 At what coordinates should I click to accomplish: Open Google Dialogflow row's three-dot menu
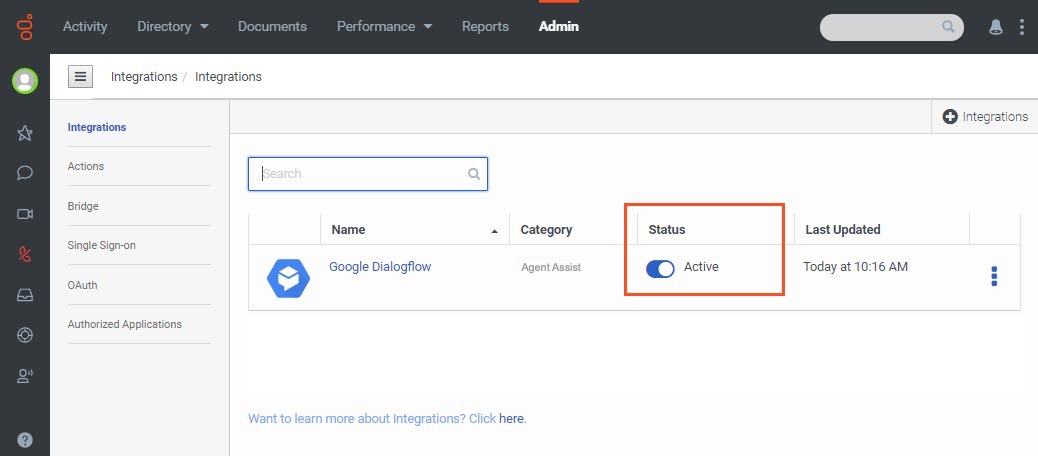(x=994, y=276)
